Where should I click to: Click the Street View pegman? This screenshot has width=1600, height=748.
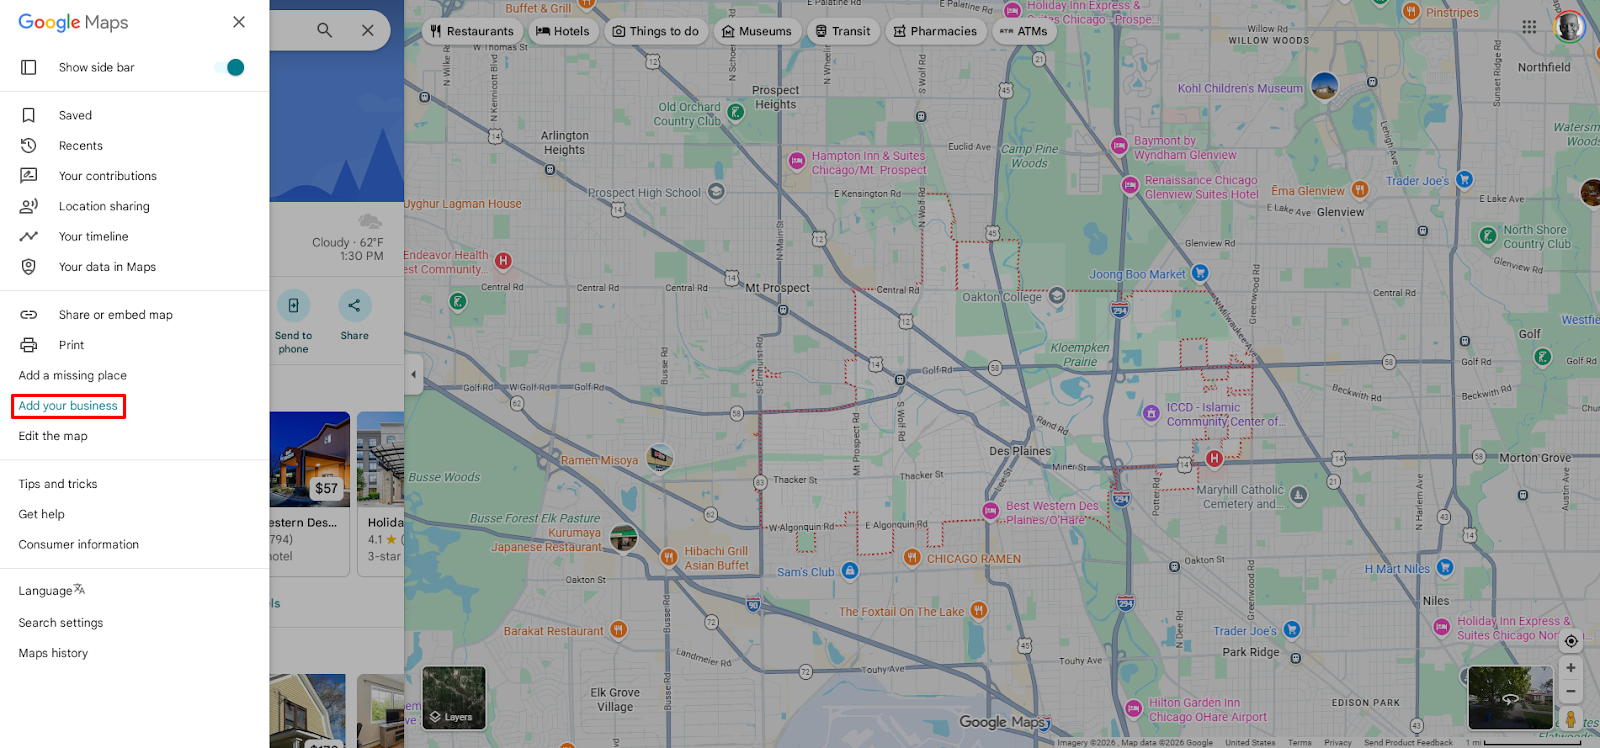pos(1571,719)
